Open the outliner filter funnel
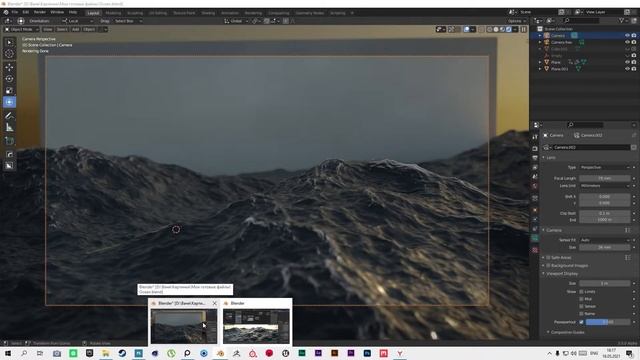The height and width of the screenshot is (360, 640). [x=622, y=20]
